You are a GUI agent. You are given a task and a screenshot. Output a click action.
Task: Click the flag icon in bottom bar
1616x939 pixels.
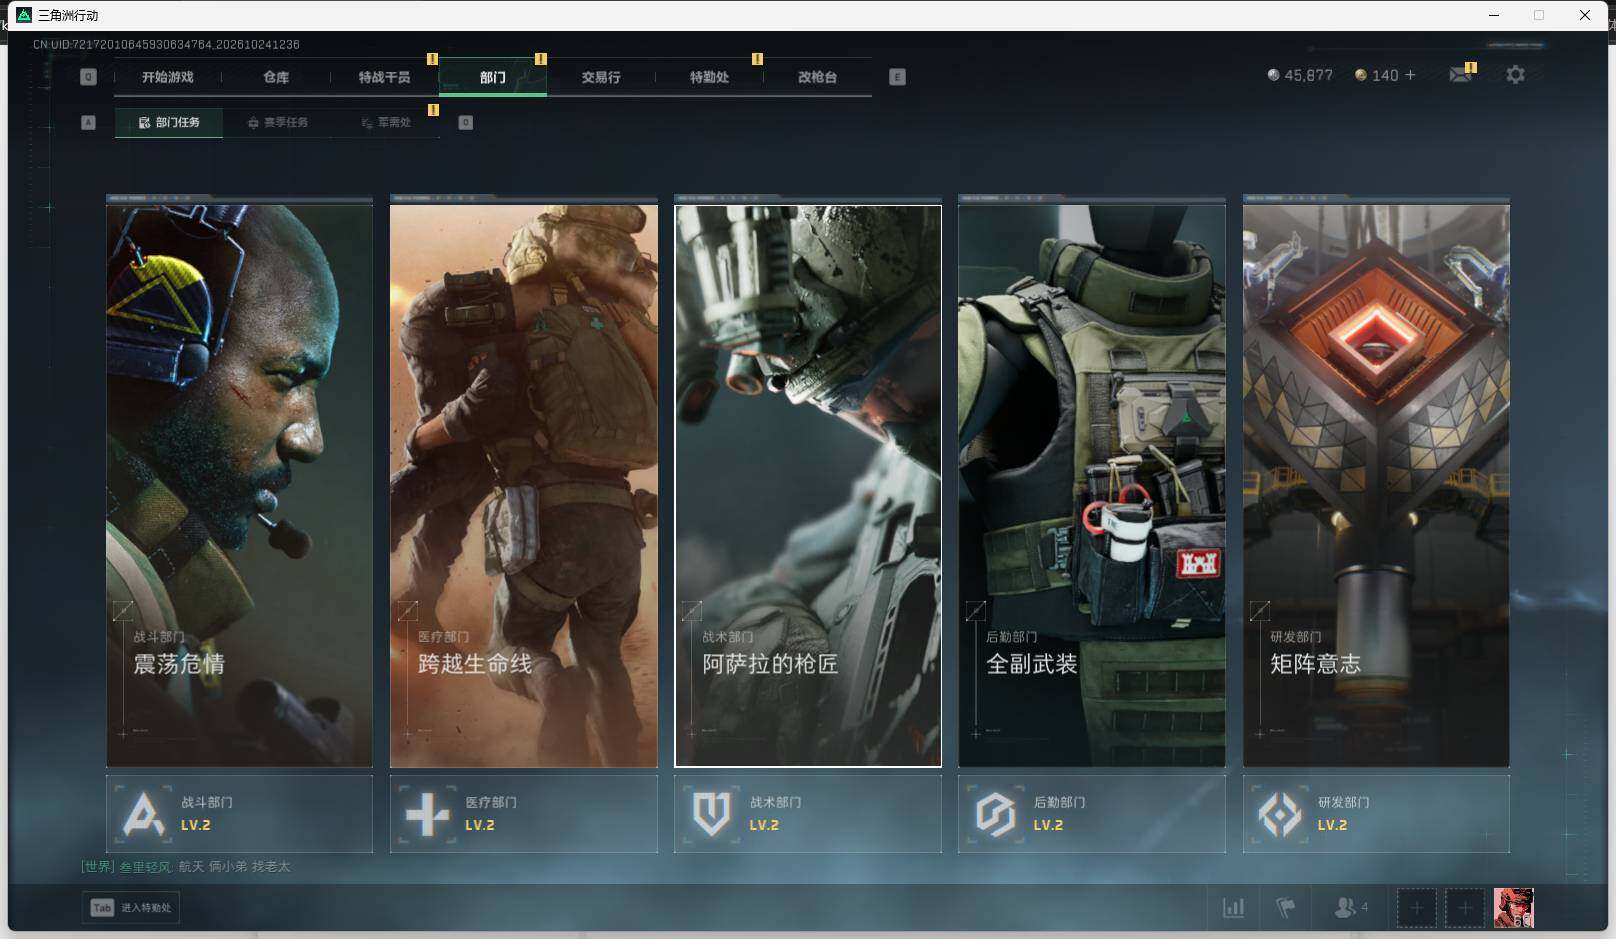click(x=1286, y=908)
